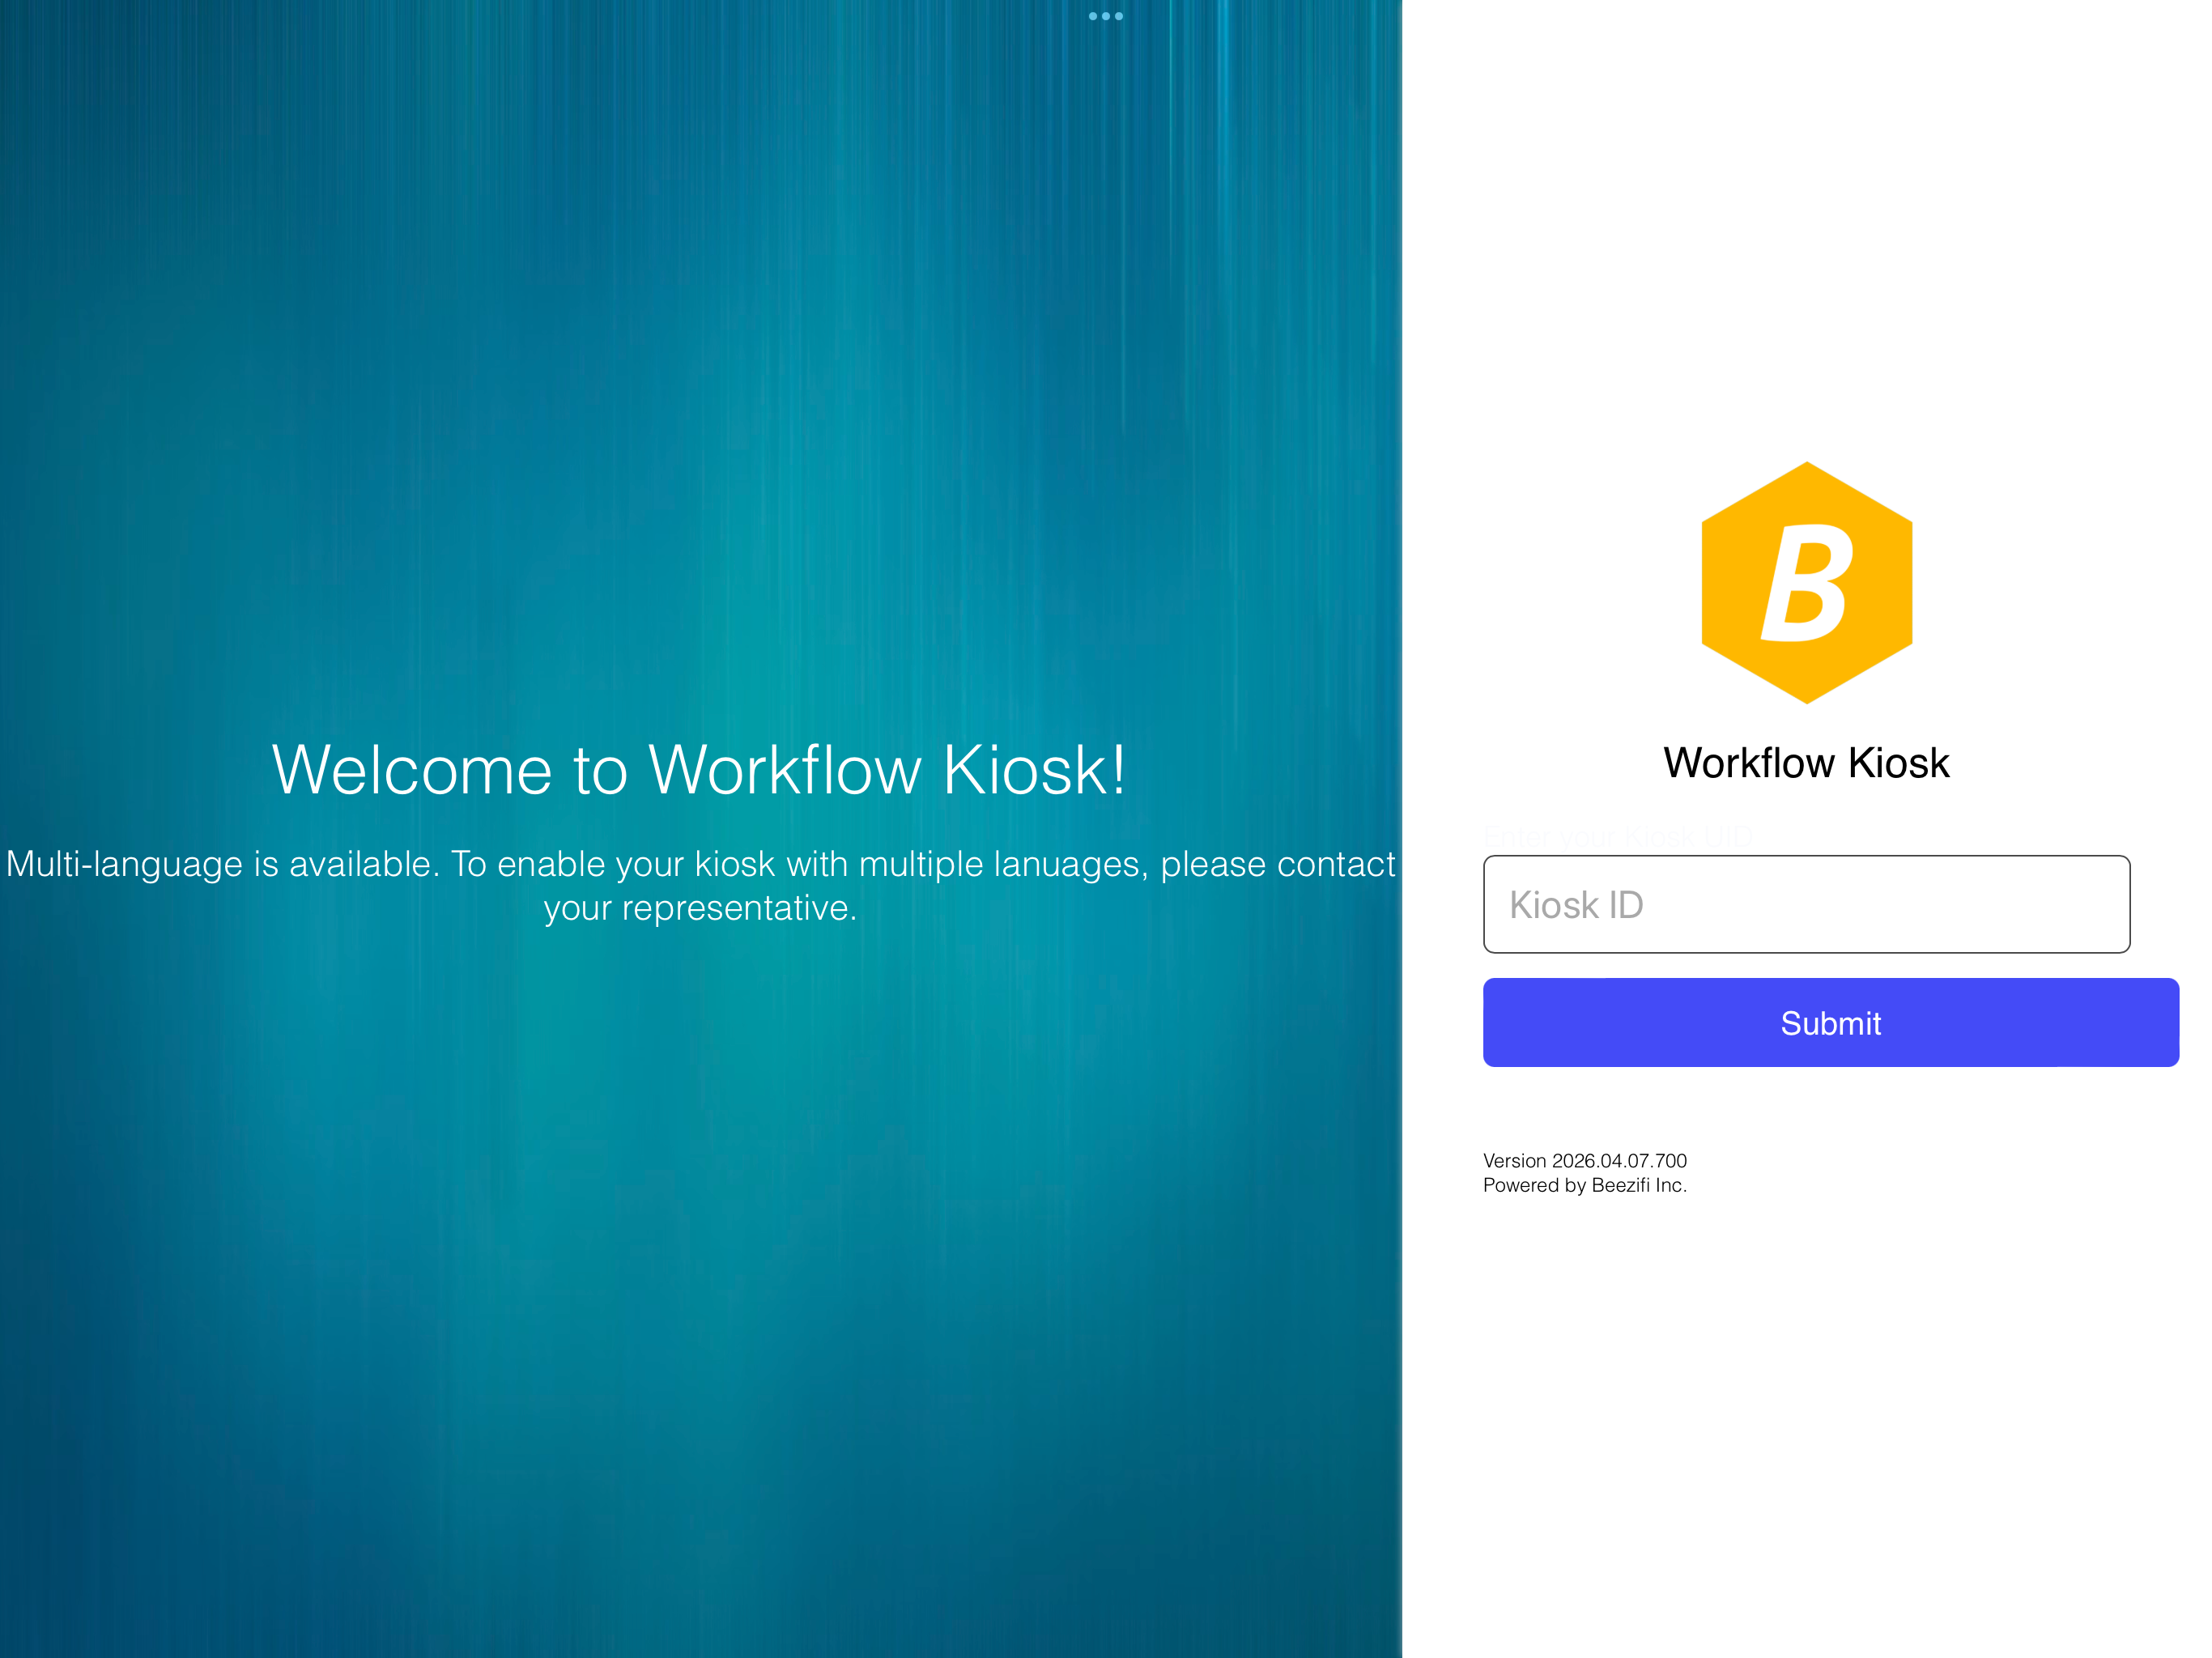
Task: Select 'Powered by Beezifi Inc.' text
Action: [1584, 1185]
